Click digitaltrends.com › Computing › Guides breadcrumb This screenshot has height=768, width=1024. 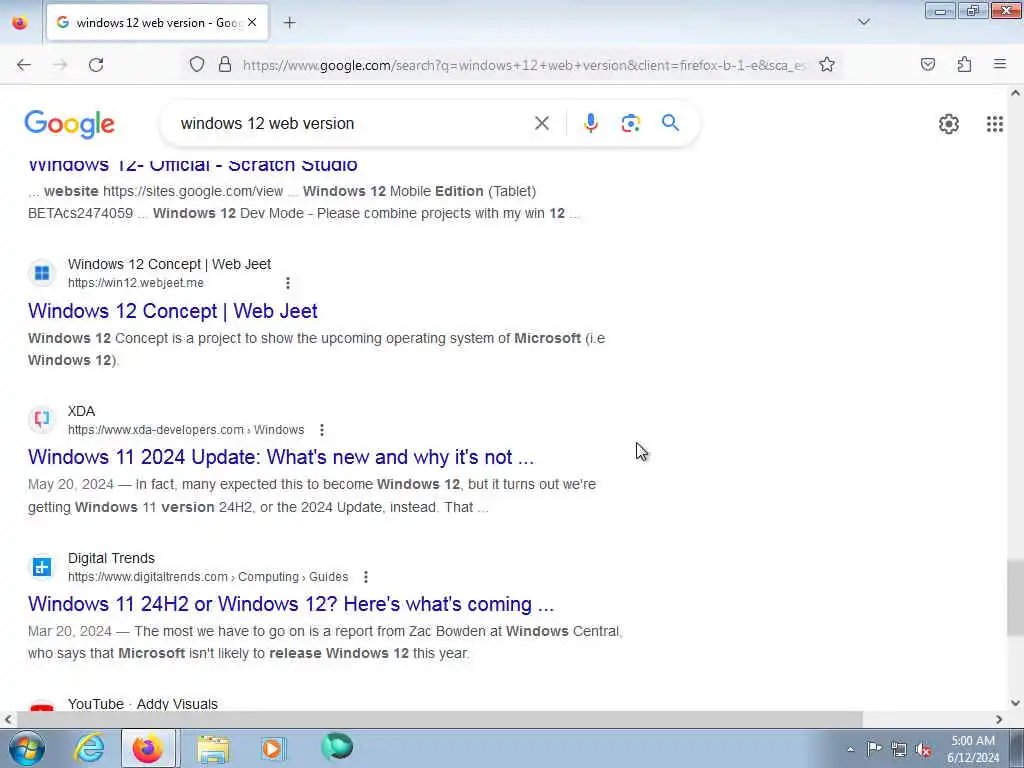(x=208, y=577)
